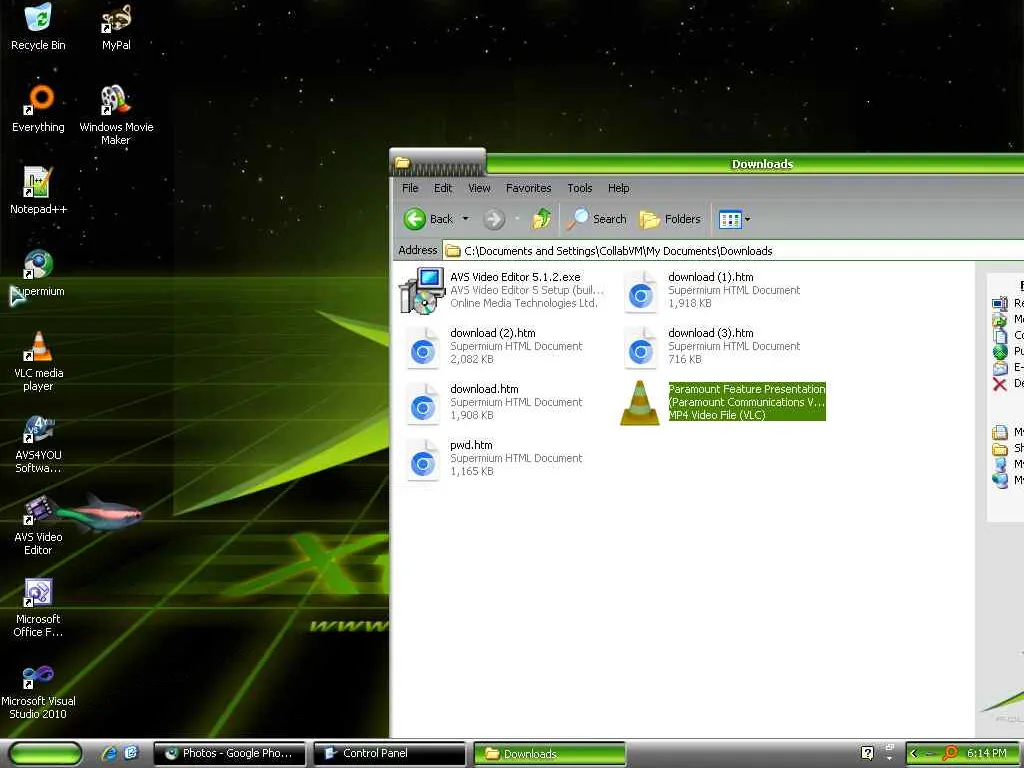Select the pwd.htm file icon
The height and width of the screenshot is (768, 1024).
pos(423,462)
